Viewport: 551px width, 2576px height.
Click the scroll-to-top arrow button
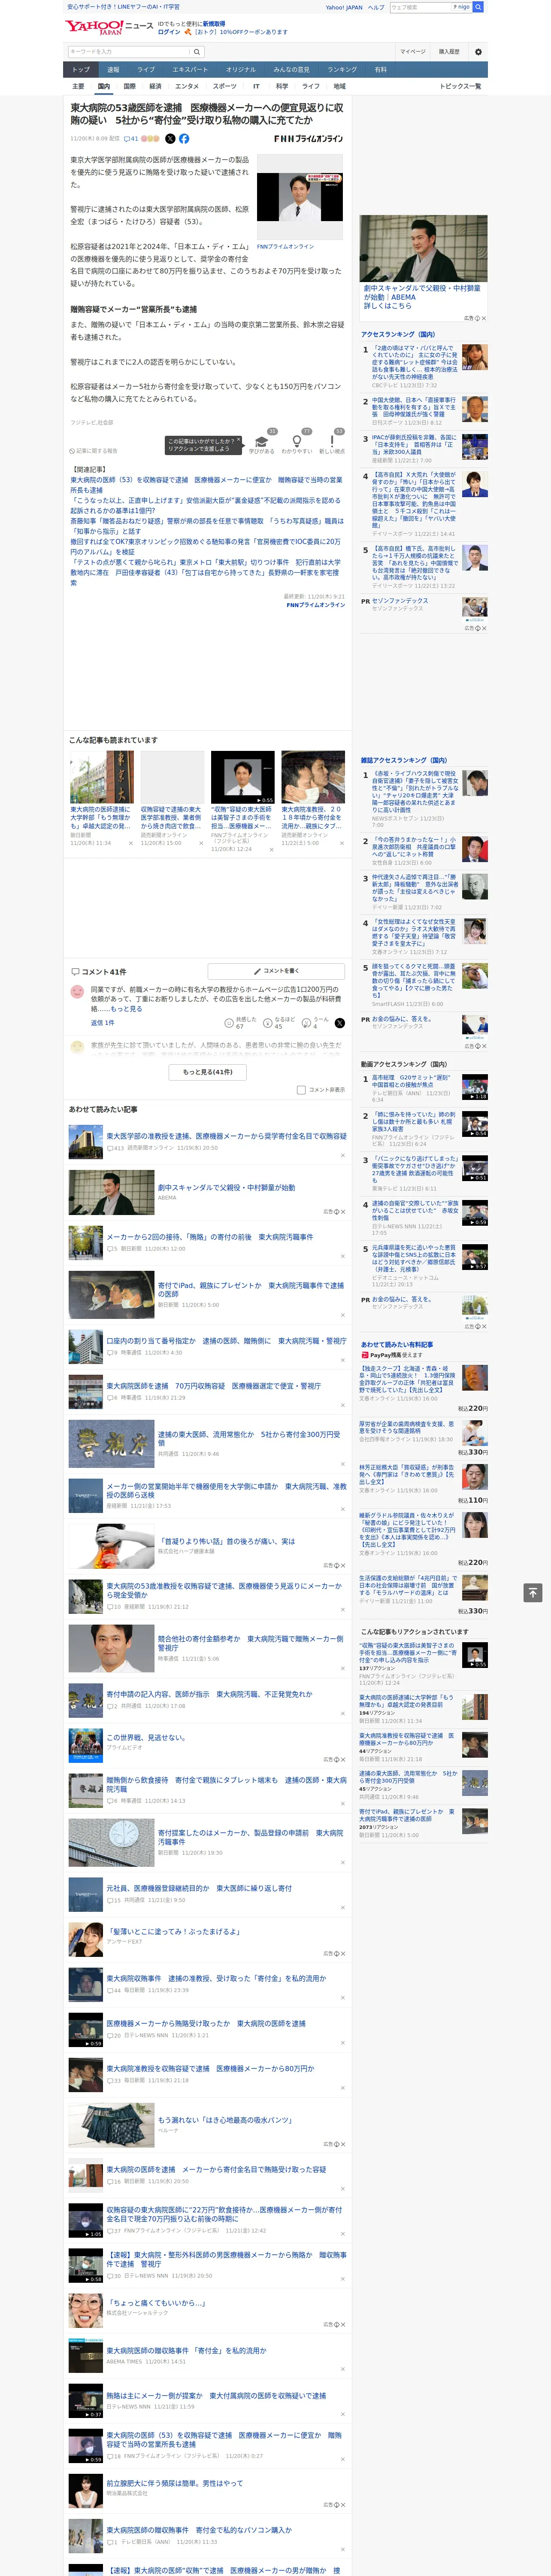tap(533, 1593)
